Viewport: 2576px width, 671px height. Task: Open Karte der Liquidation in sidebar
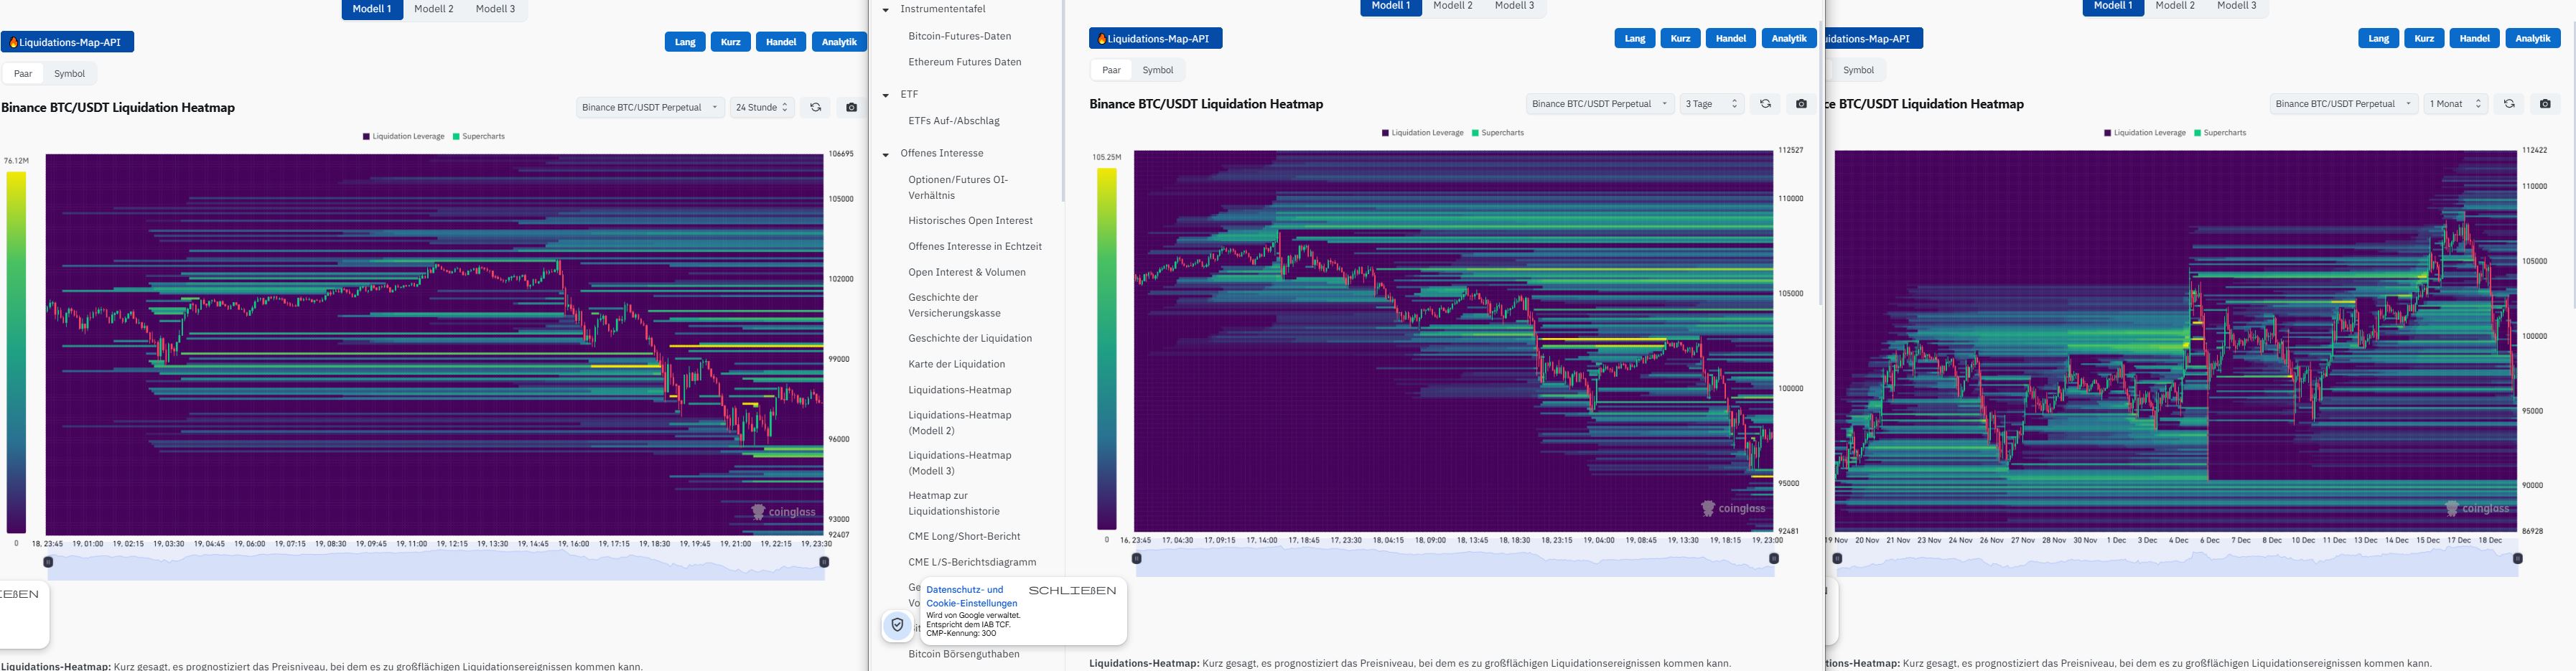[957, 364]
